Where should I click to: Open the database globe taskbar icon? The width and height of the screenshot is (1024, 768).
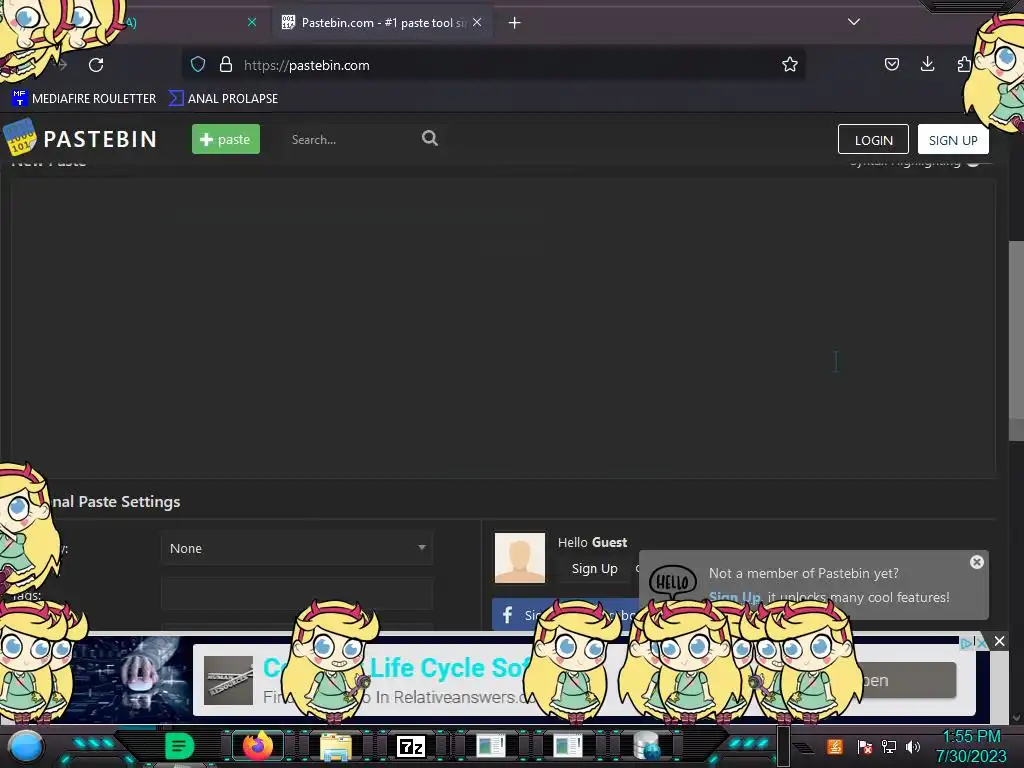647,746
